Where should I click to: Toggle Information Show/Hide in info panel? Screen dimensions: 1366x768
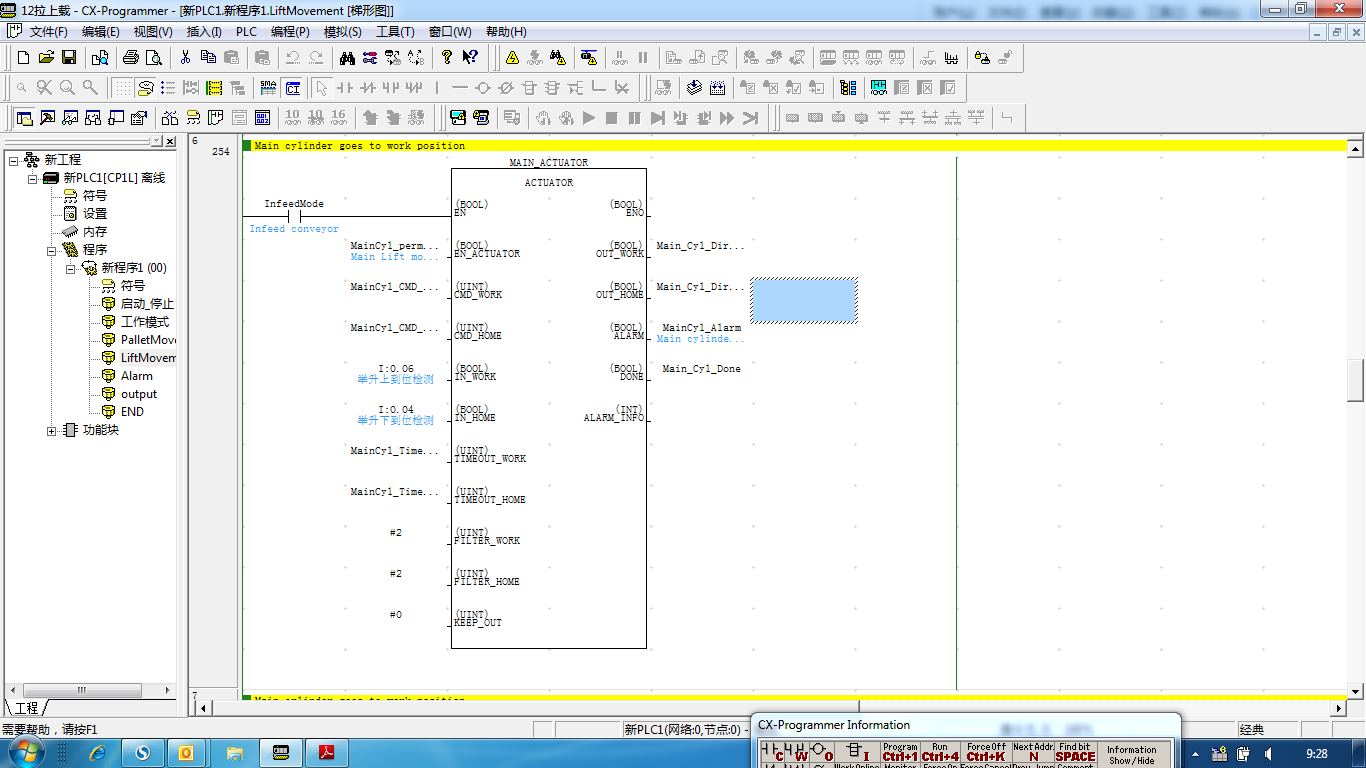pyautogui.click(x=1131, y=754)
